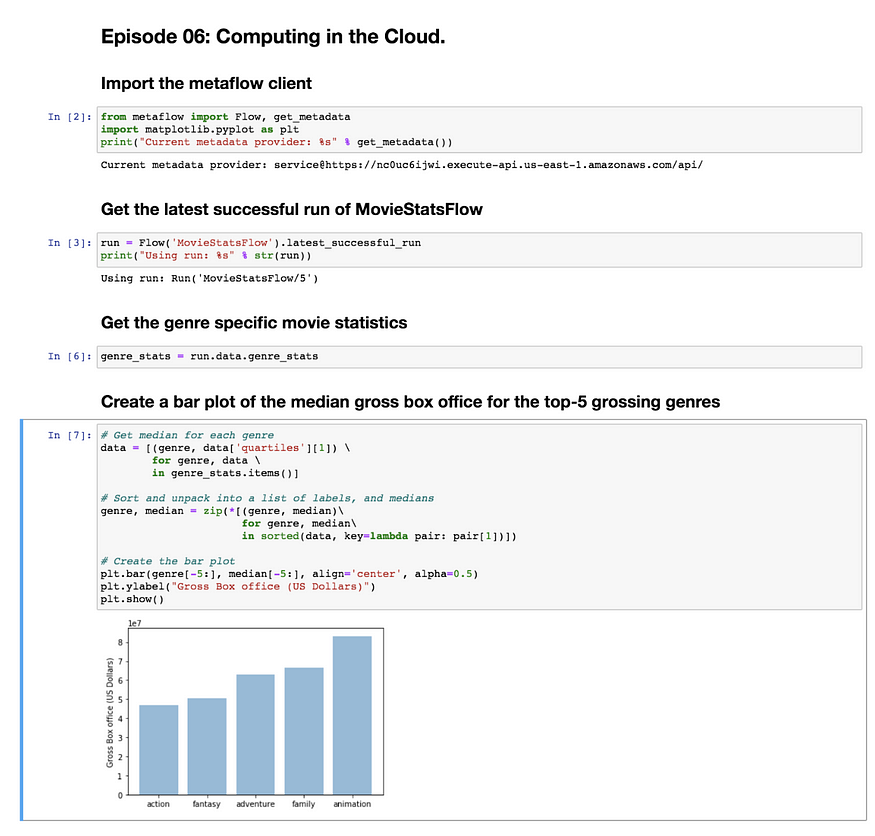Click the plt.show() code line

pos(132,599)
